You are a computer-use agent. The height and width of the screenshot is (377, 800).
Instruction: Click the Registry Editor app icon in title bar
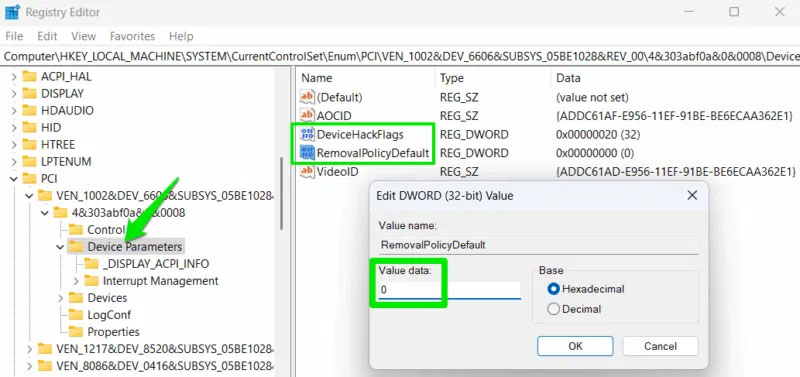coord(12,12)
